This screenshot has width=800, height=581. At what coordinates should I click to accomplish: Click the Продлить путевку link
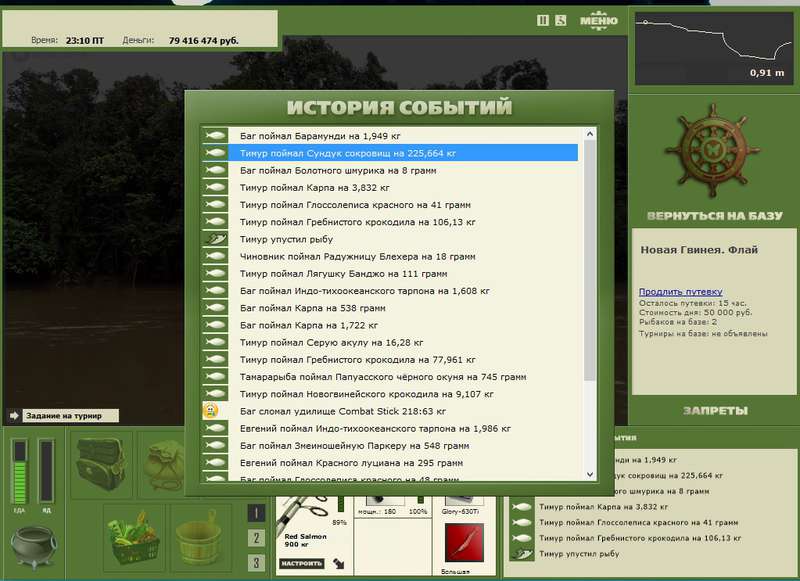pyautogui.click(x=681, y=292)
